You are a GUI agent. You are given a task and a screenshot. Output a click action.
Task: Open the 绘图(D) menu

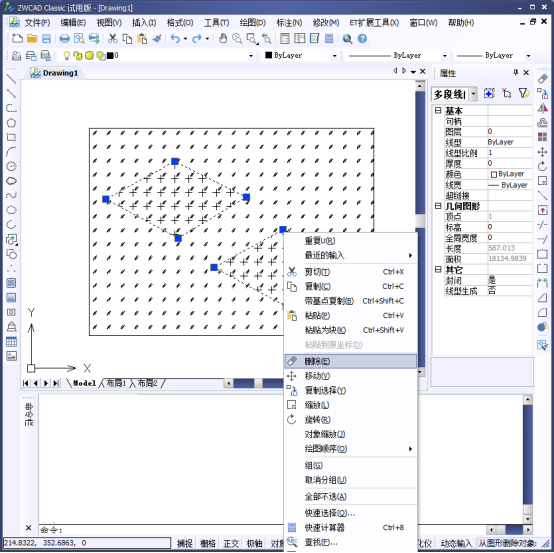[x=253, y=23]
